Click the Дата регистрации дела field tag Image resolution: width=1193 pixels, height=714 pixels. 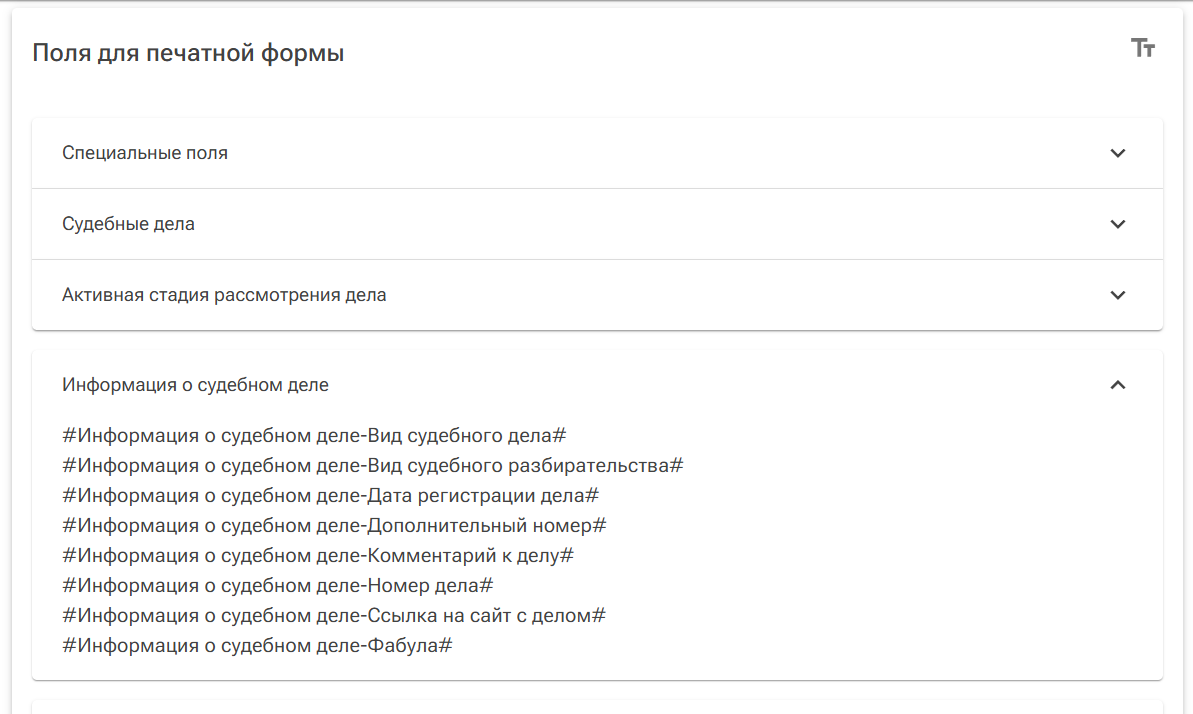[x=330, y=496]
